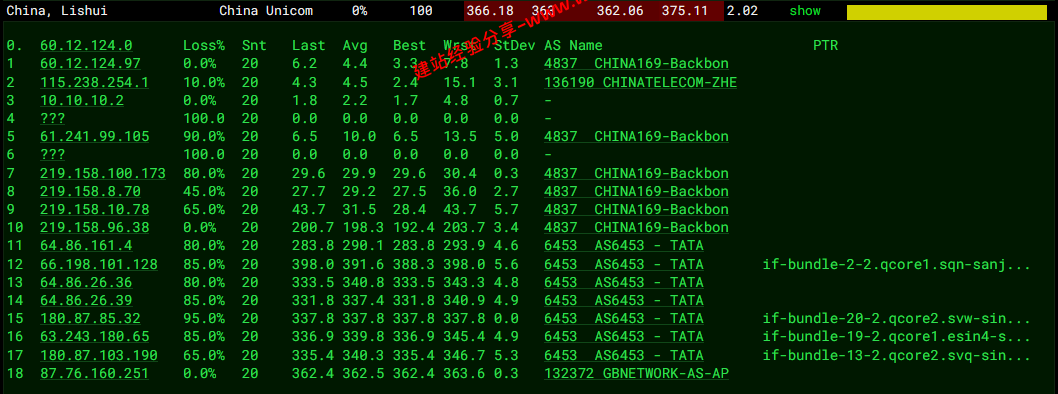This screenshot has width=1058, height=394.
Task: Open IP 66.198.101.128 link
Action: click(99, 264)
